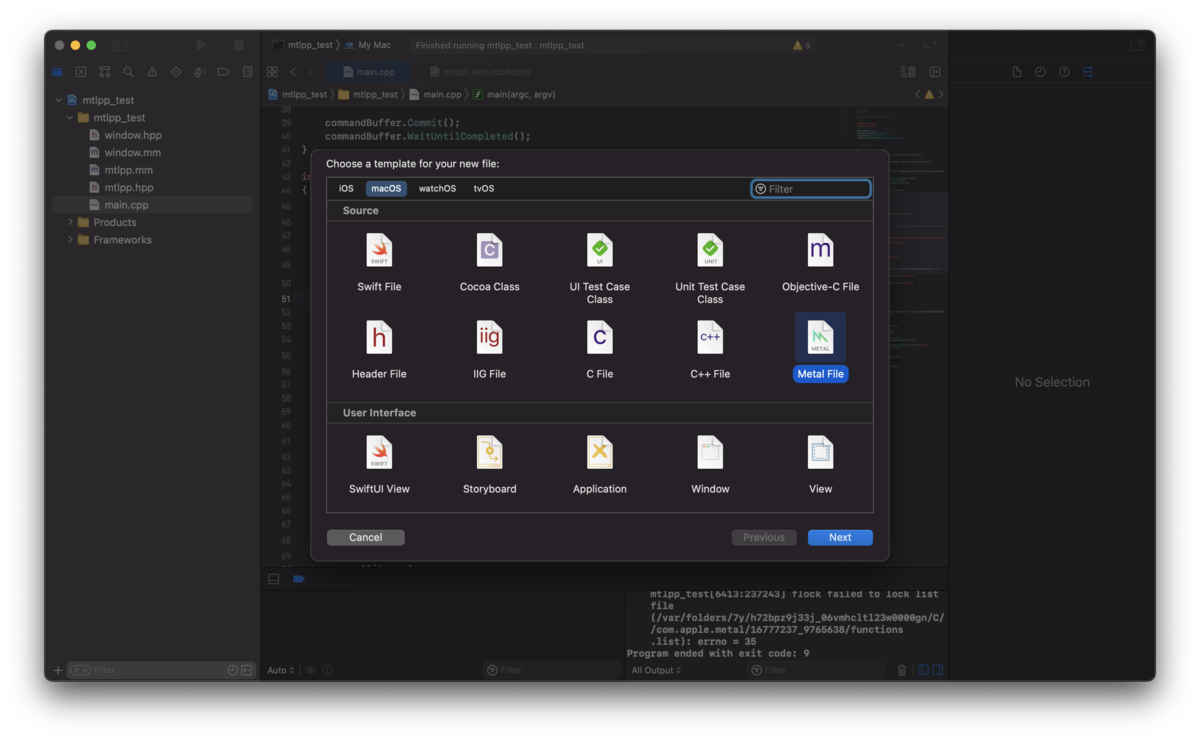The image size is (1200, 740).
Task: Toggle breakpoints activation in debug bar
Action: coord(298,579)
